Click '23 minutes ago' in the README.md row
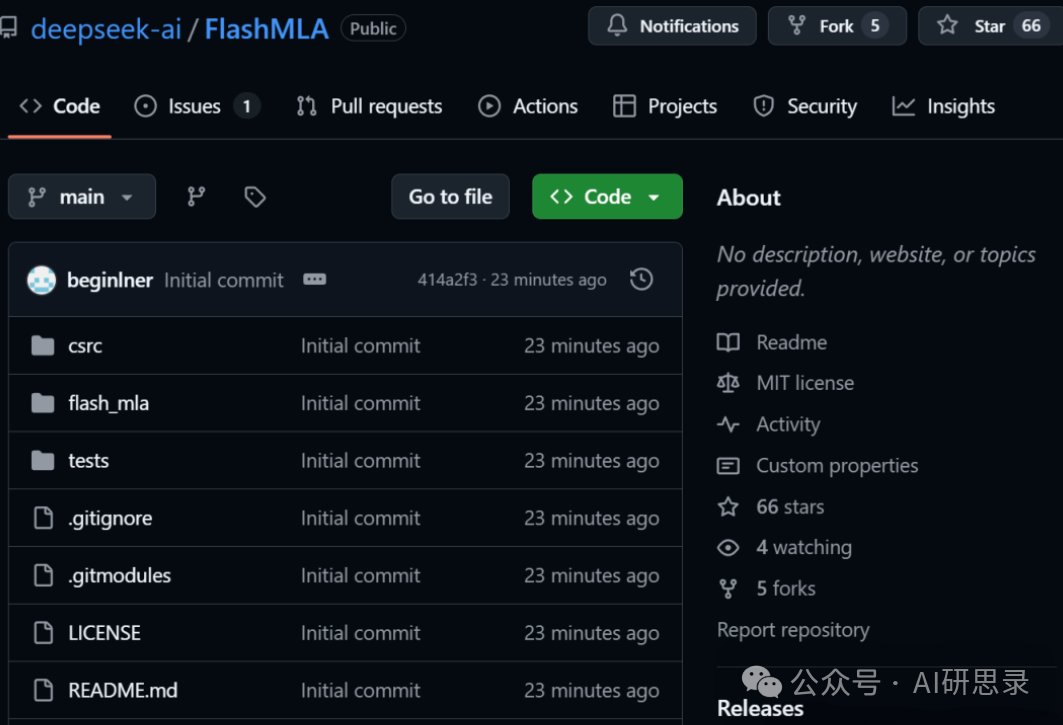This screenshot has width=1063, height=725. (x=592, y=690)
